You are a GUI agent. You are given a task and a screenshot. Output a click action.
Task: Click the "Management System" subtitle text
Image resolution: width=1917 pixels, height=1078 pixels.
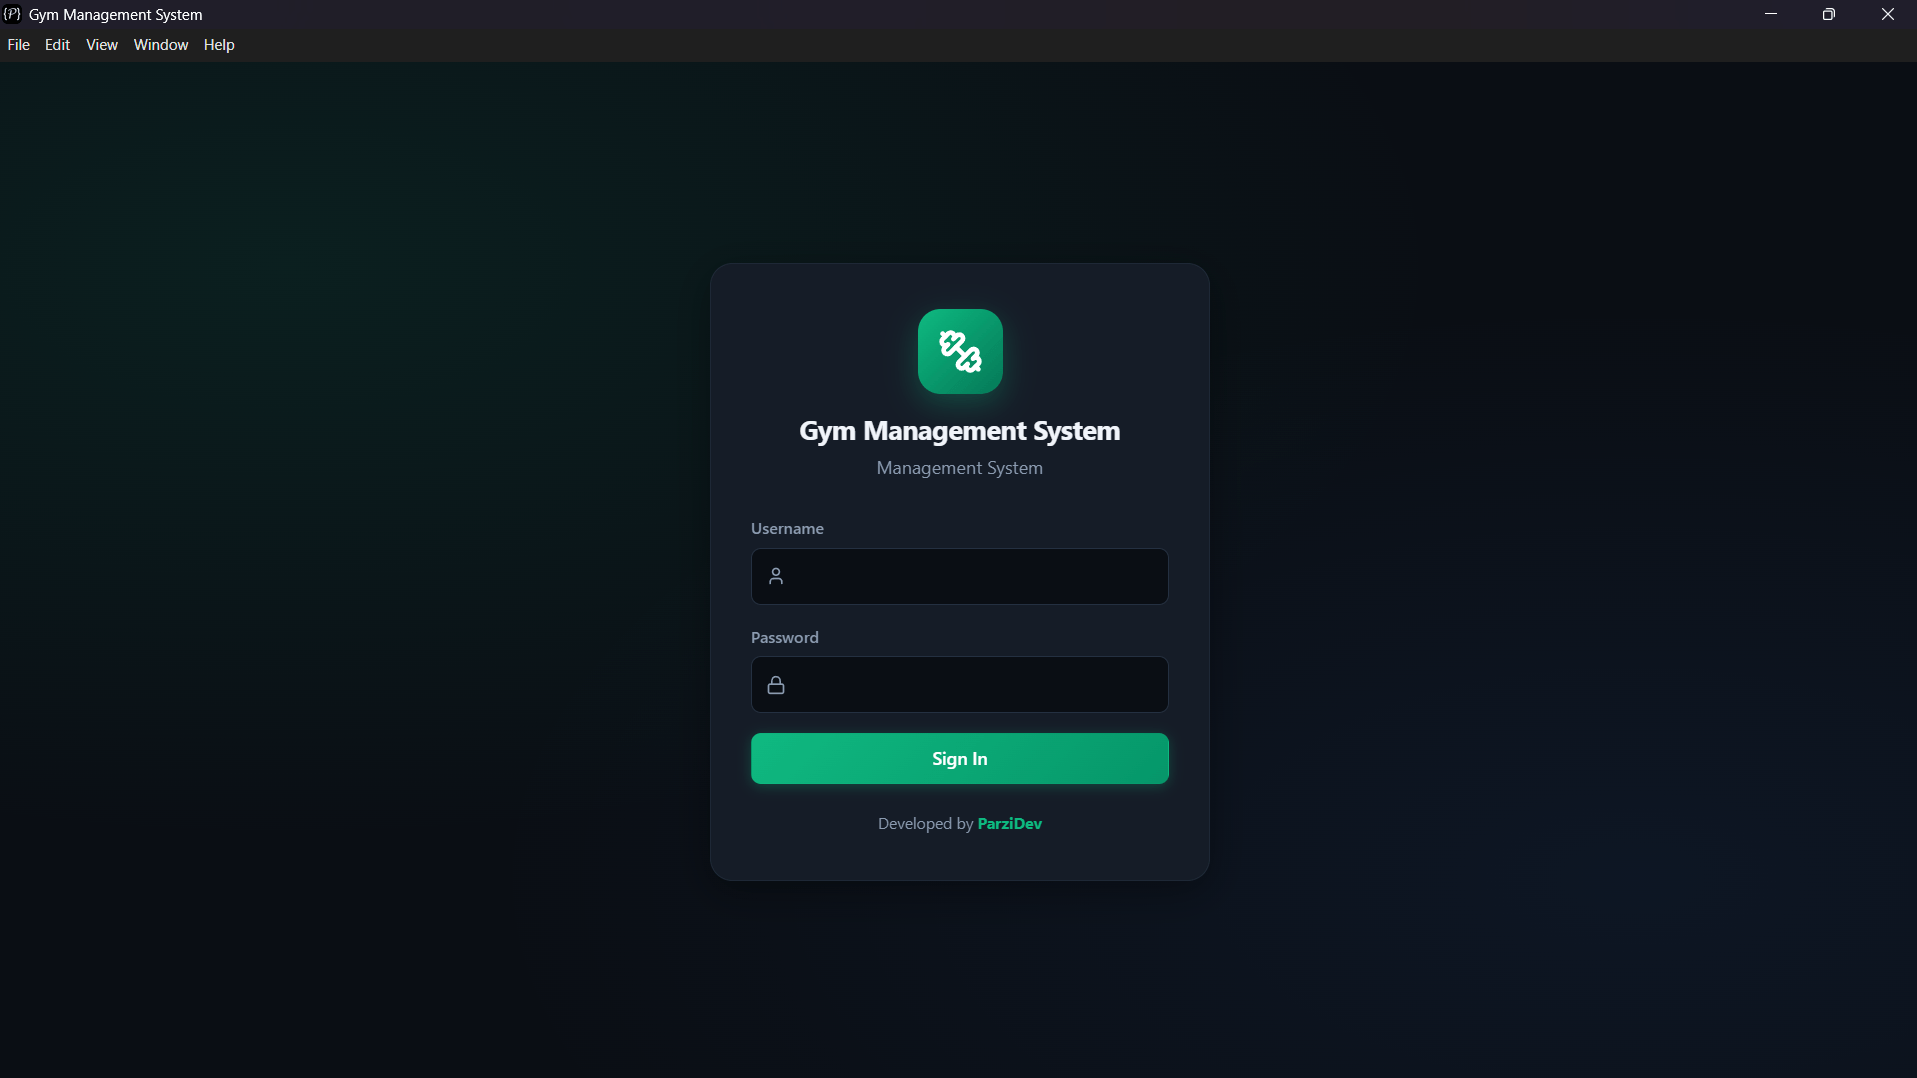coord(960,468)
